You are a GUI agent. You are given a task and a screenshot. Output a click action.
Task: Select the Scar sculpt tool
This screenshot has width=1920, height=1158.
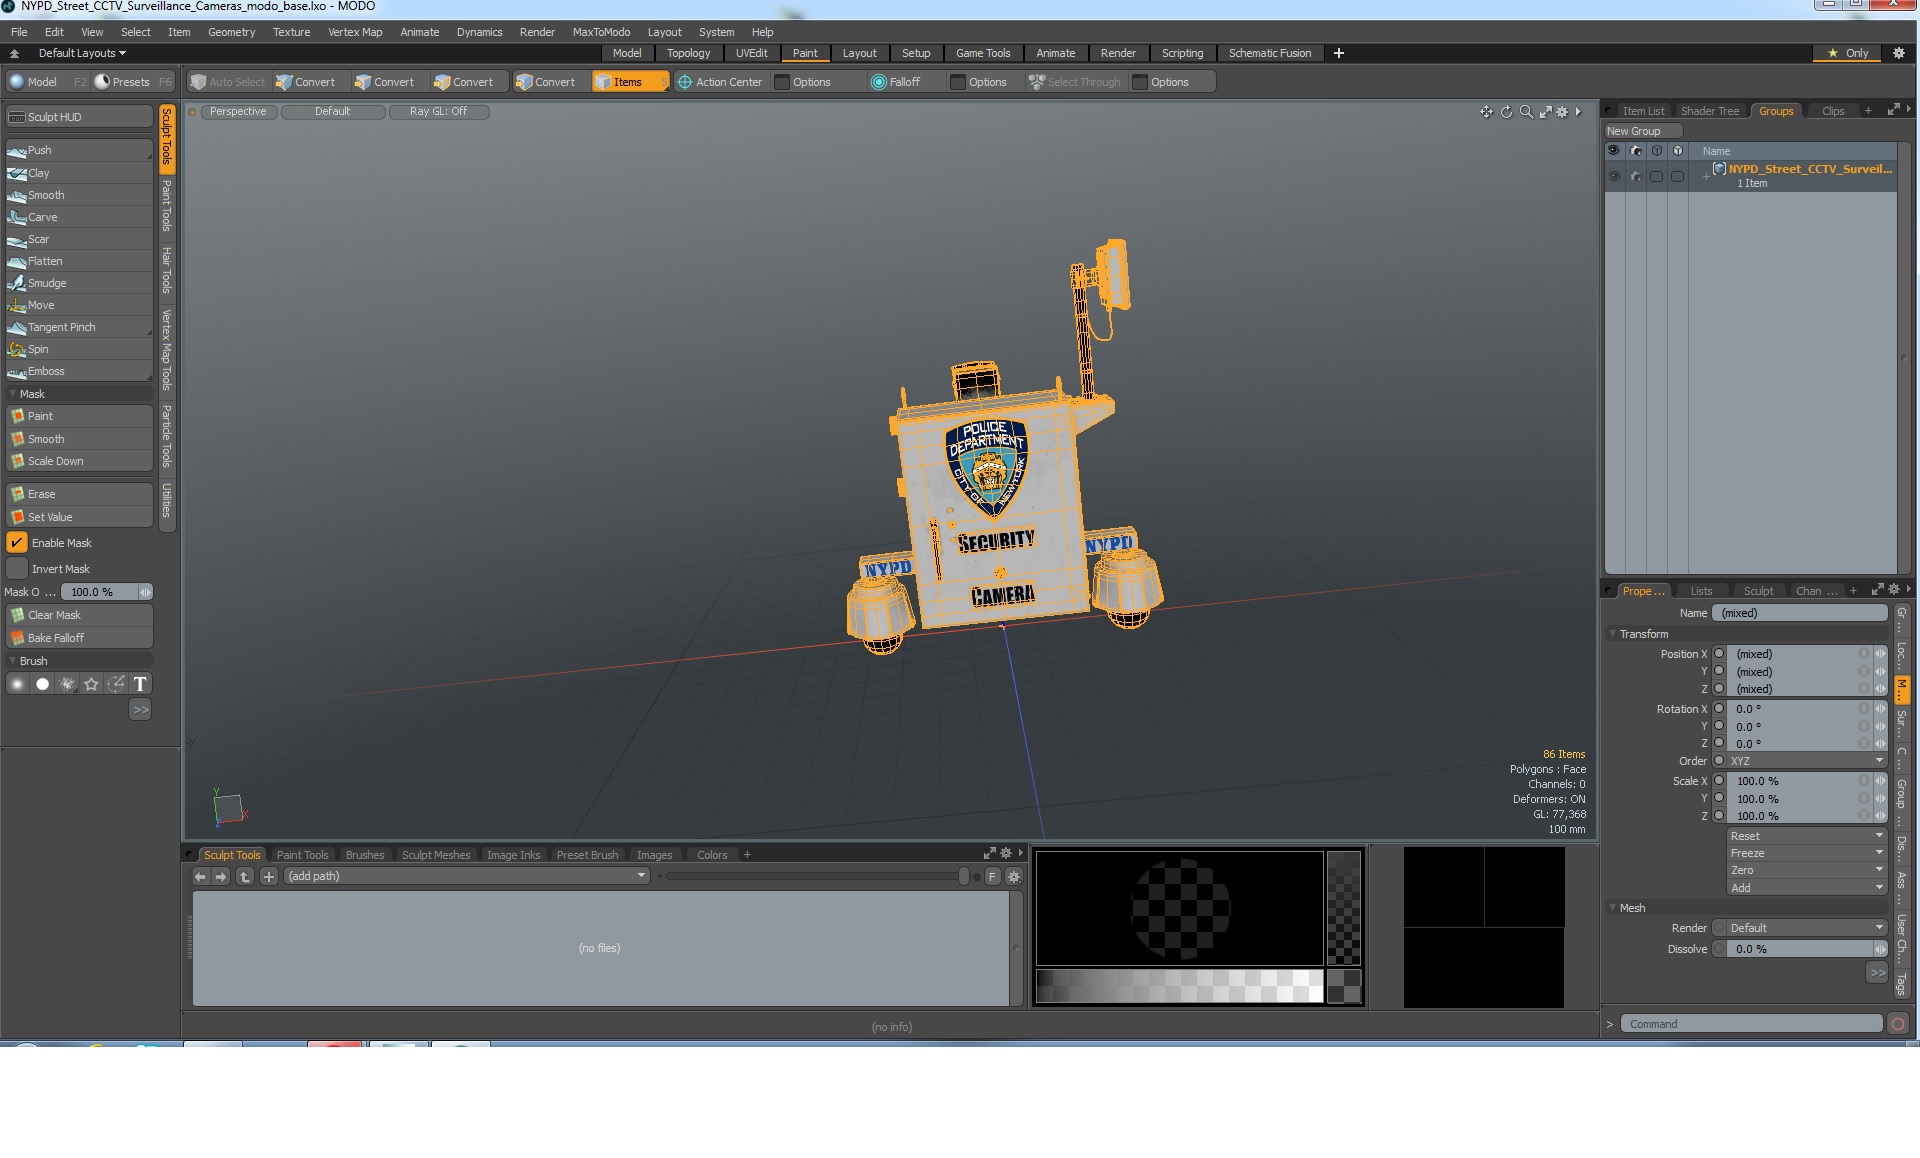click(79, 239)
